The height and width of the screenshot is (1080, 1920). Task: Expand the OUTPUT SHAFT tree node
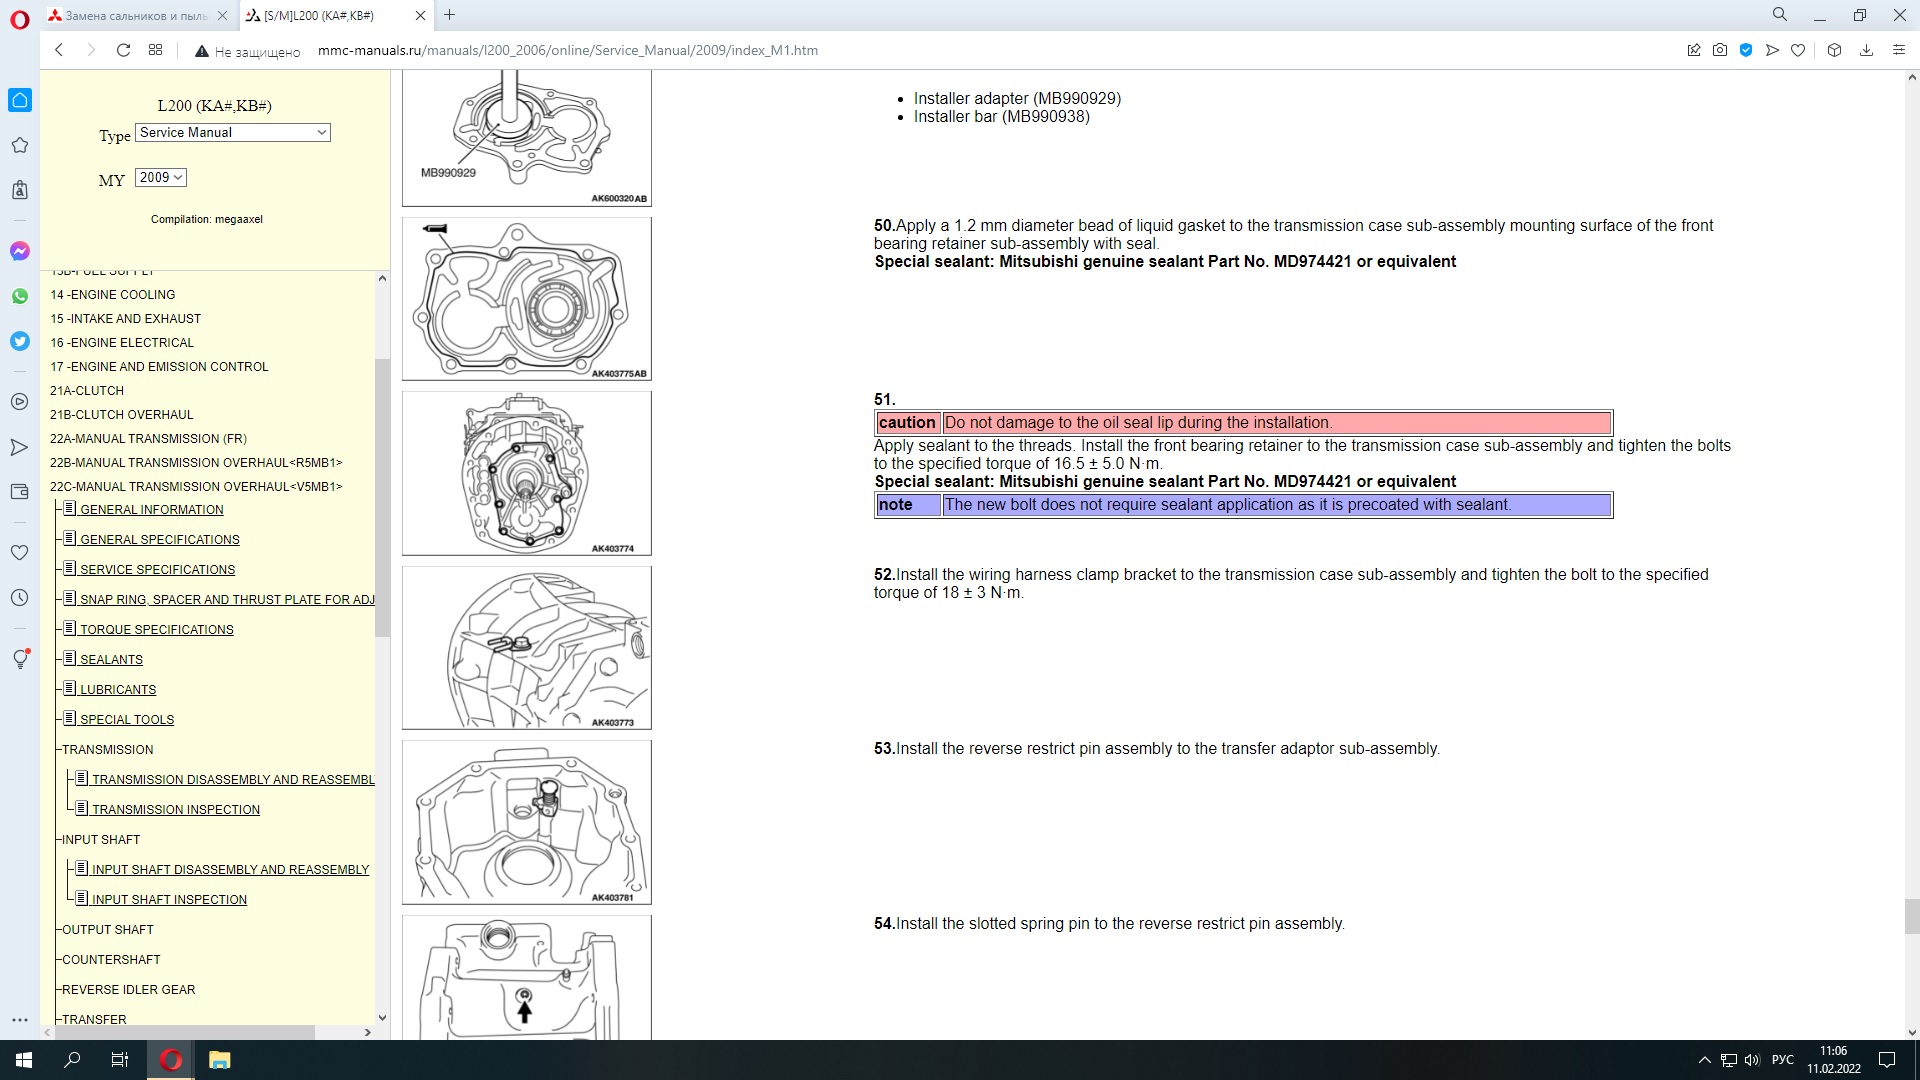[x=107, y=930]
